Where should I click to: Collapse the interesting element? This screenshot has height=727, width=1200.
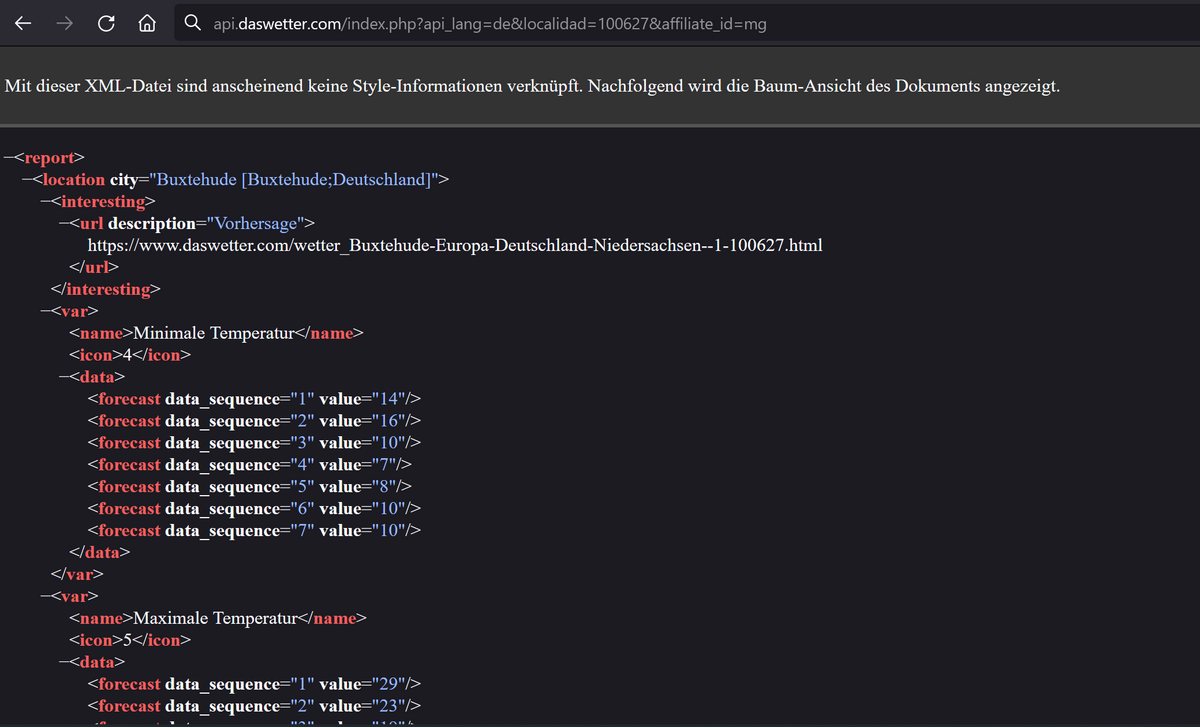point(45,202)
